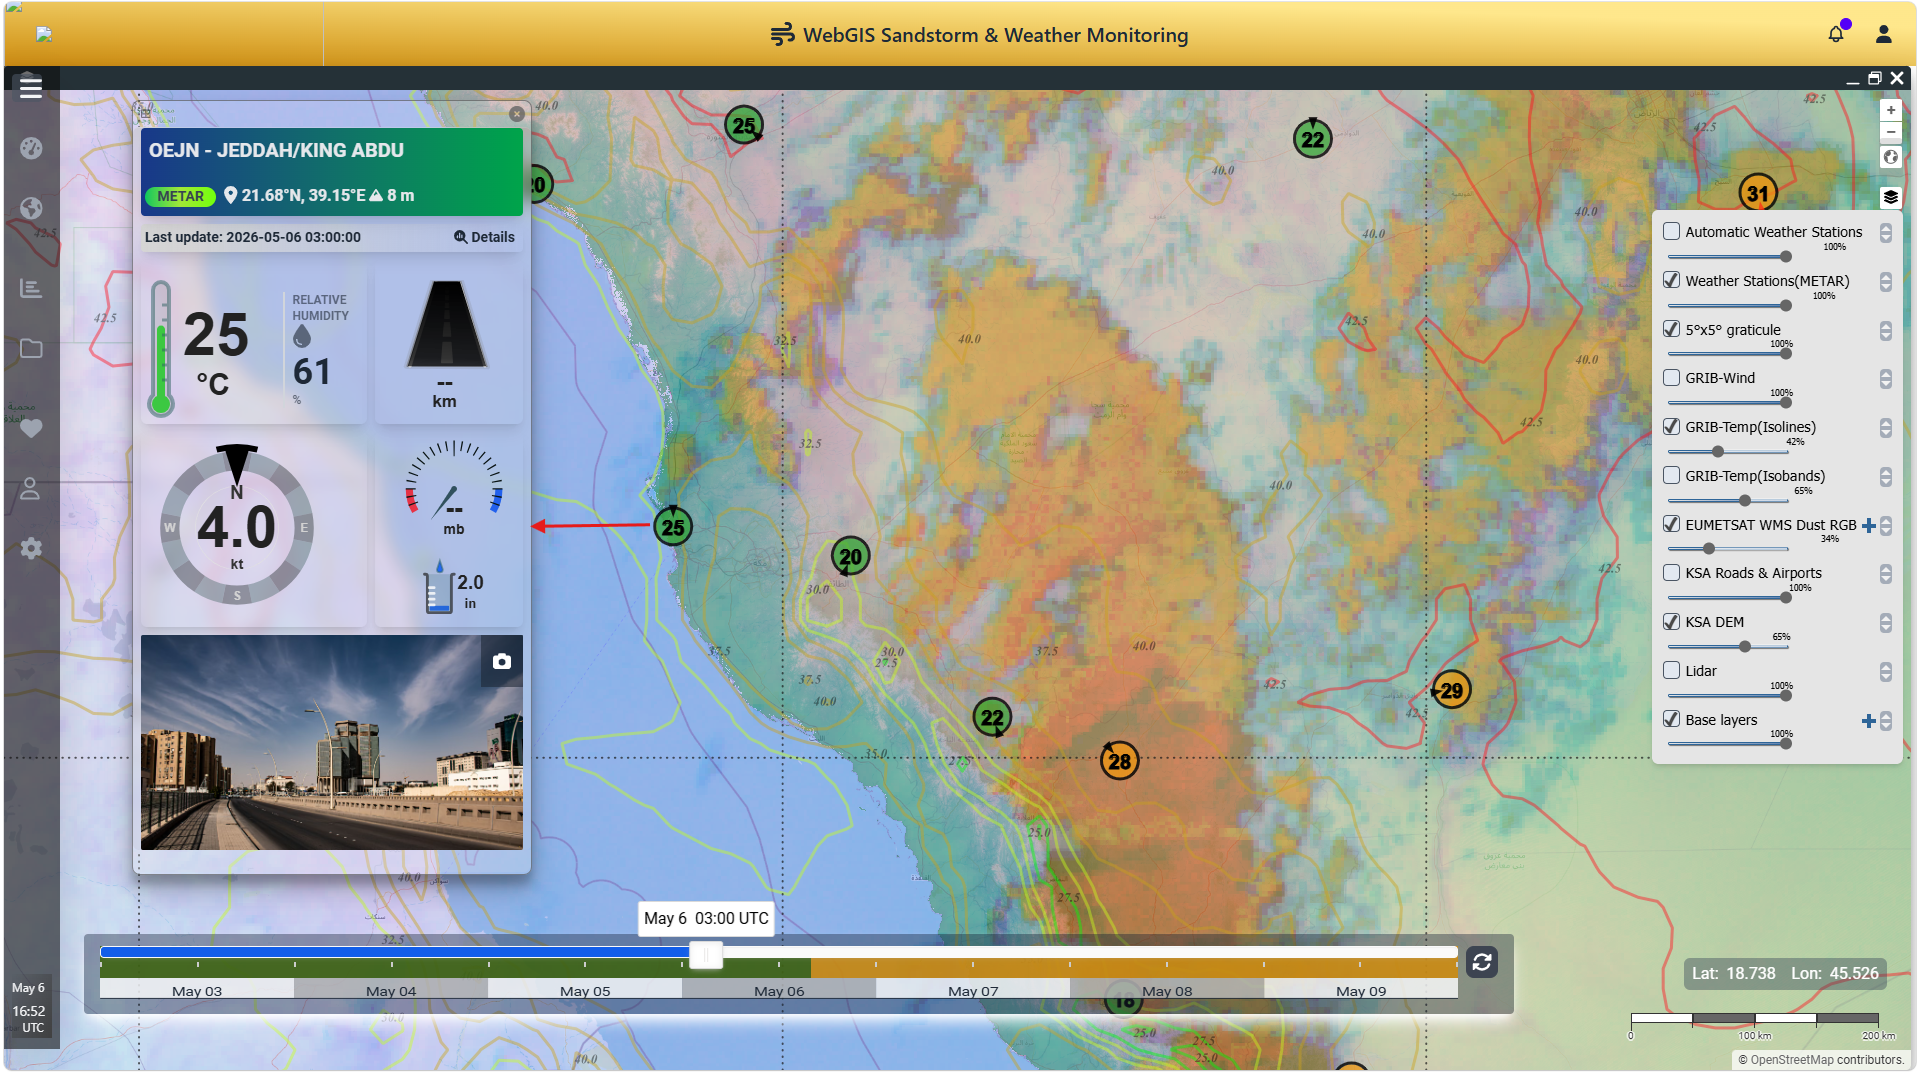Click the orange station marker 28
1918x1073 pixels.
[1119, 761]
